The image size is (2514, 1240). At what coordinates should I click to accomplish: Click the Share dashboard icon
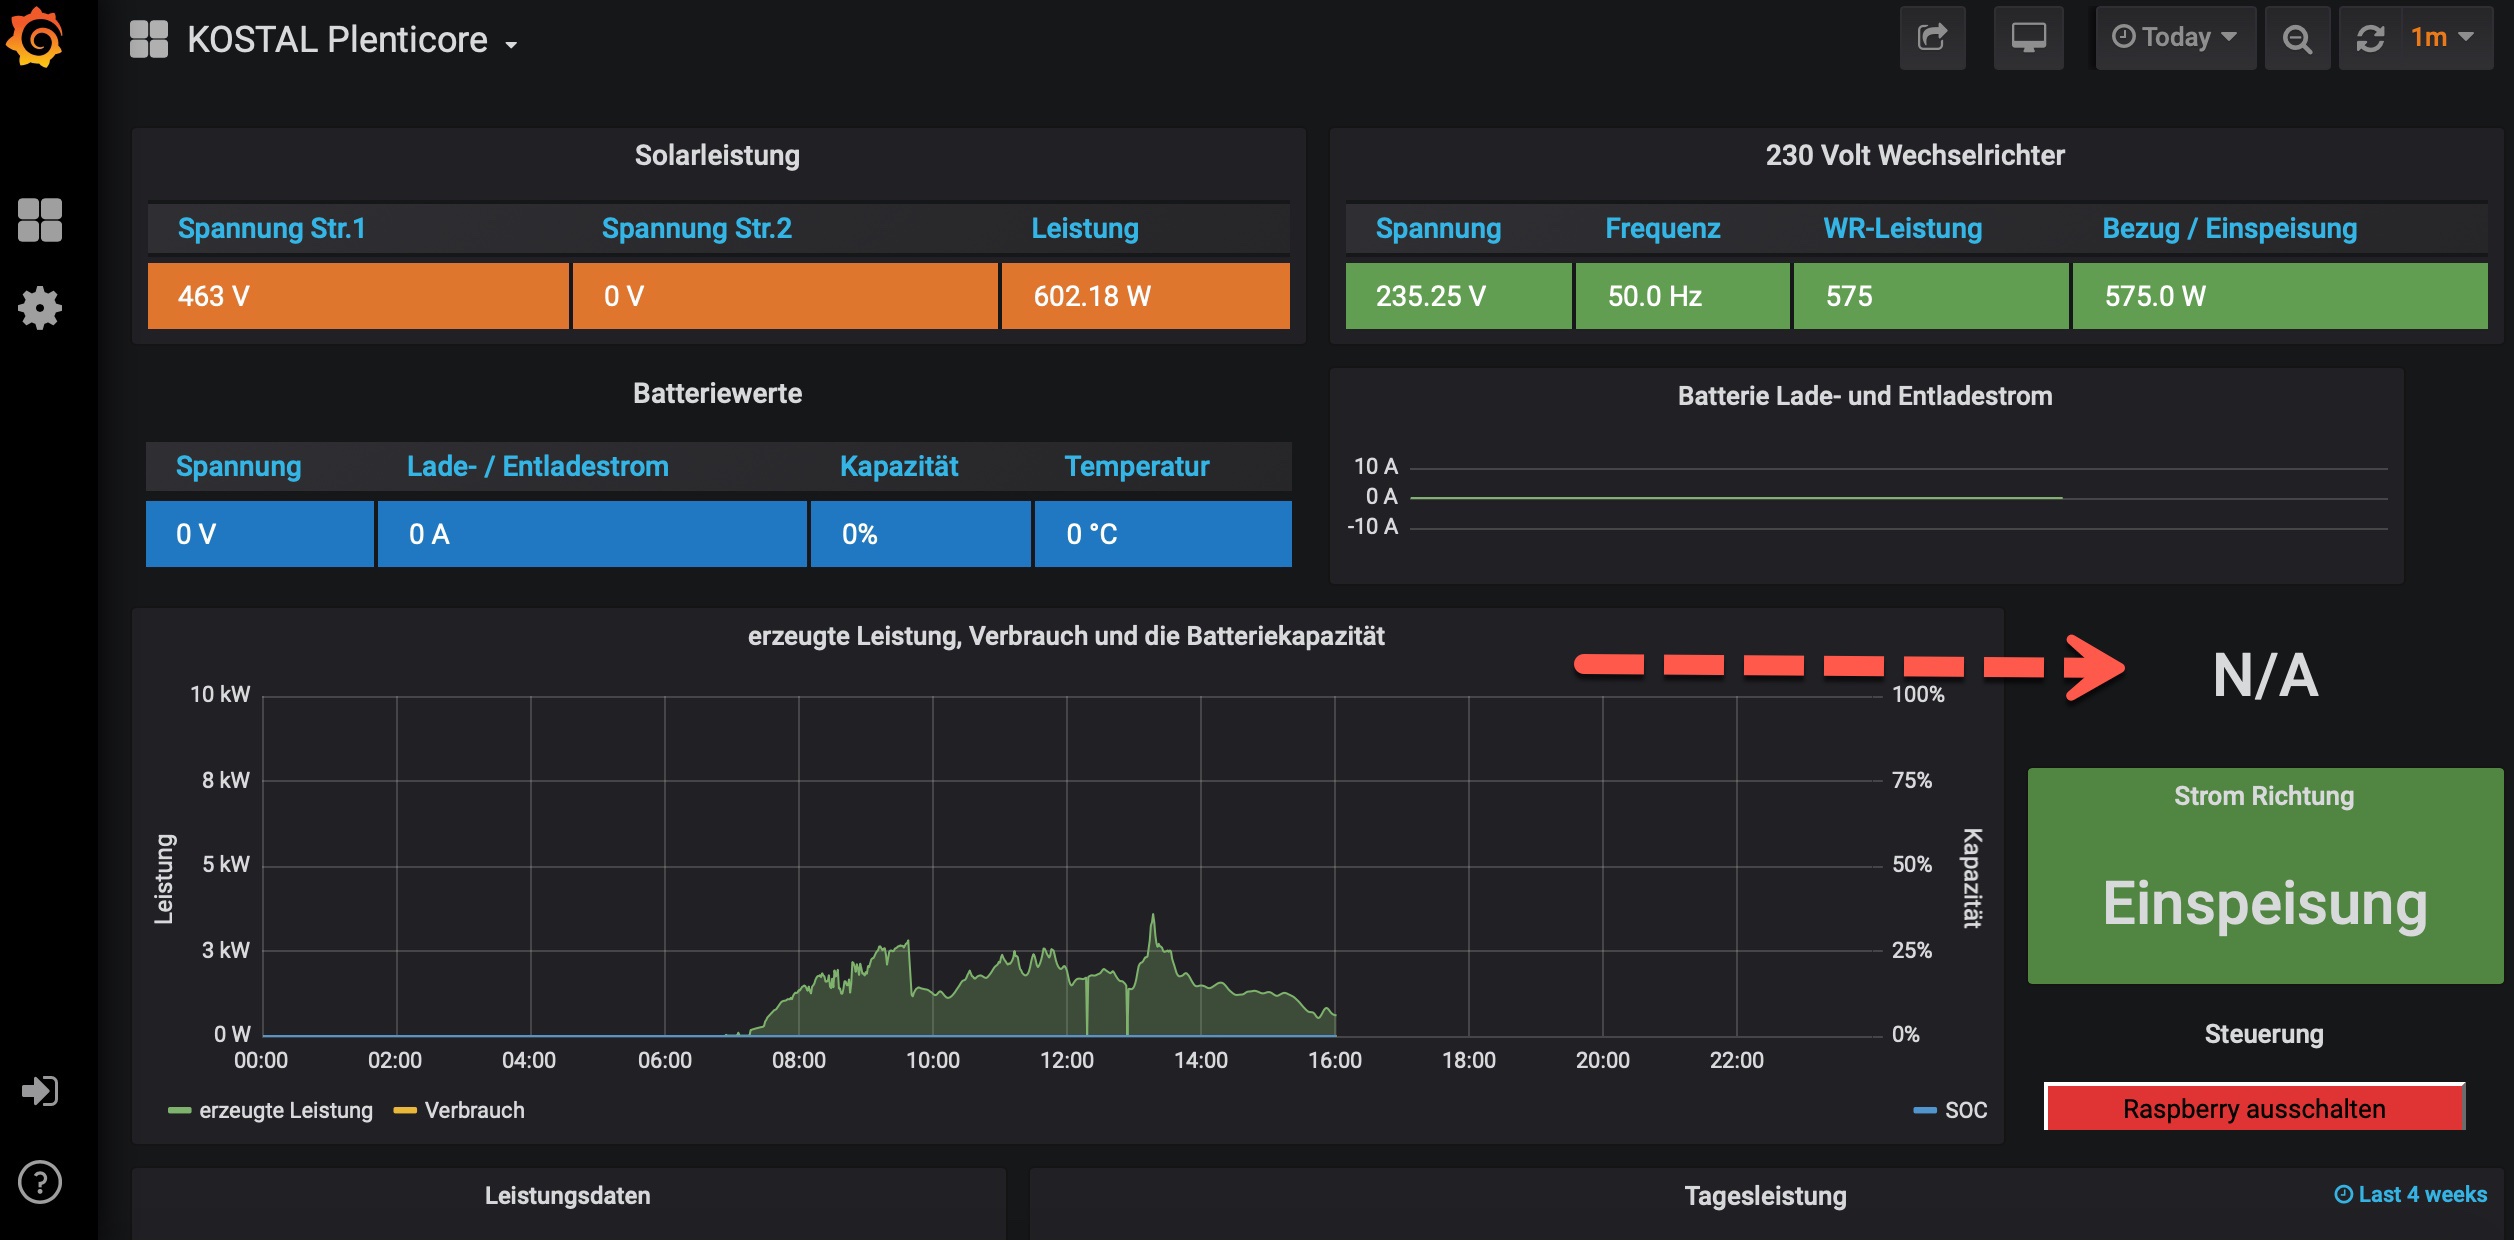point(1932,38)
